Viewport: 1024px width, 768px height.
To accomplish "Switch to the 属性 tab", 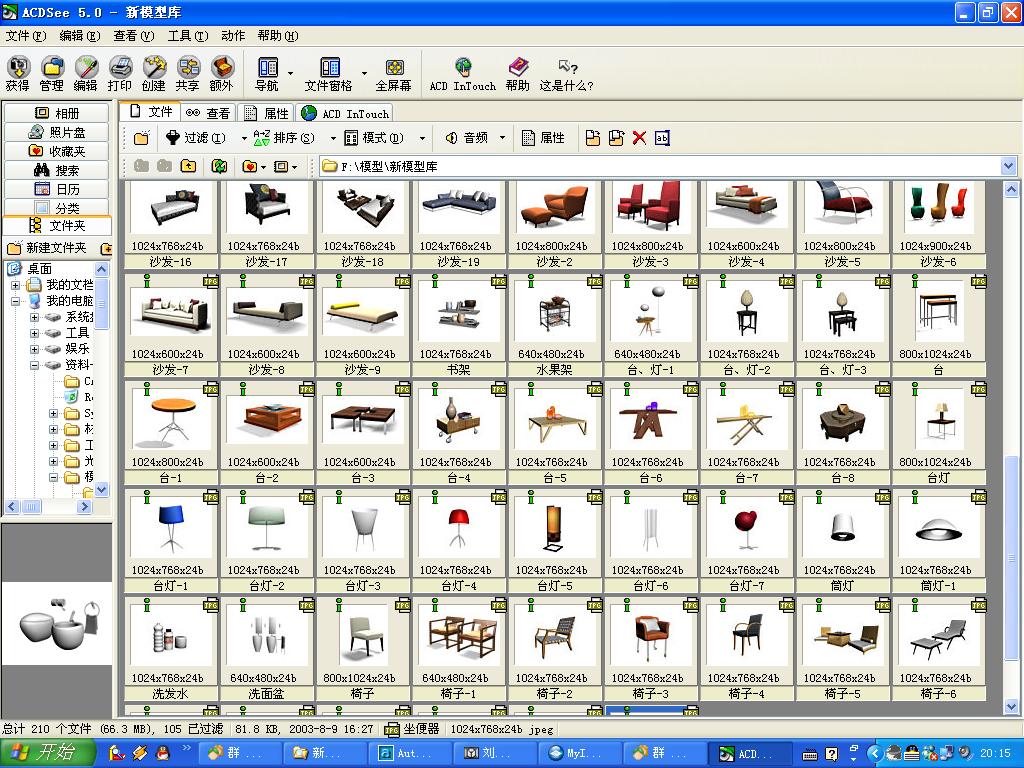I will coord(266,113).
